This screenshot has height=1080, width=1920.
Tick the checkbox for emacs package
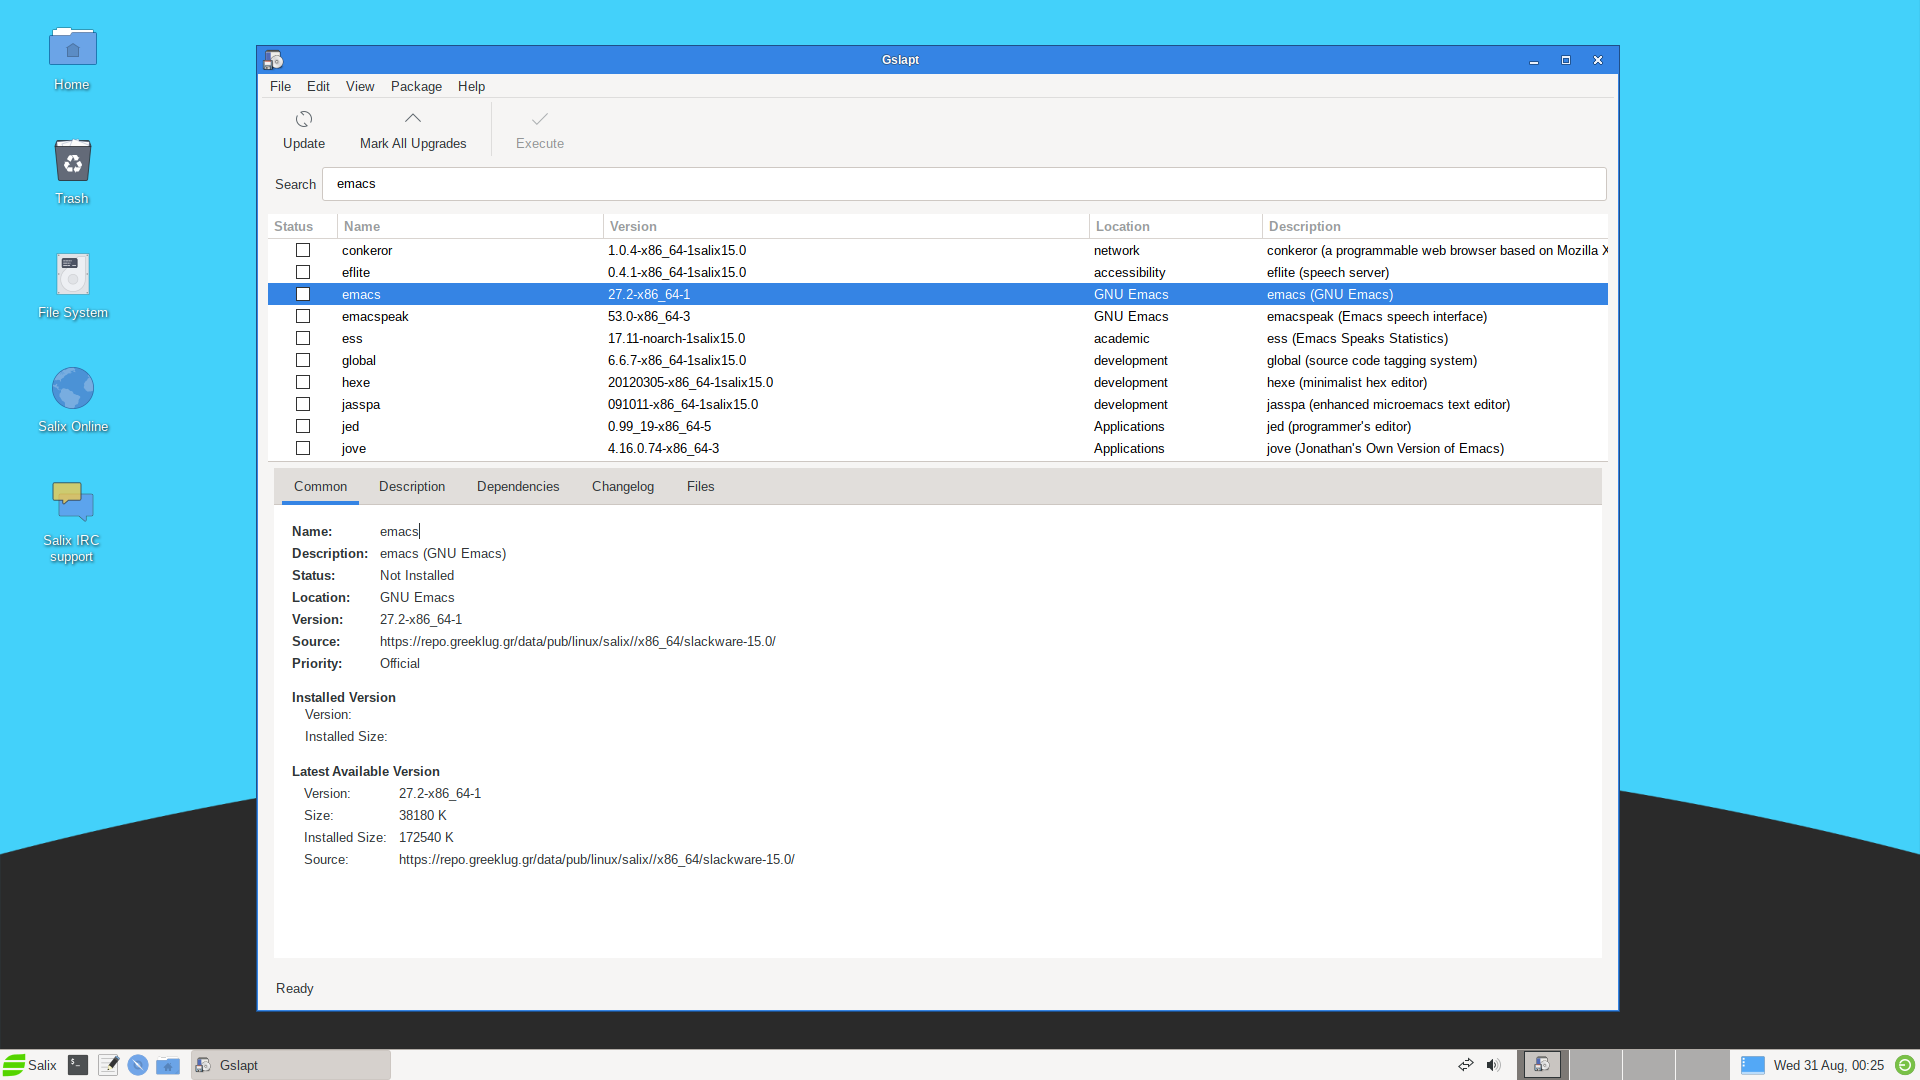point(303,294)
